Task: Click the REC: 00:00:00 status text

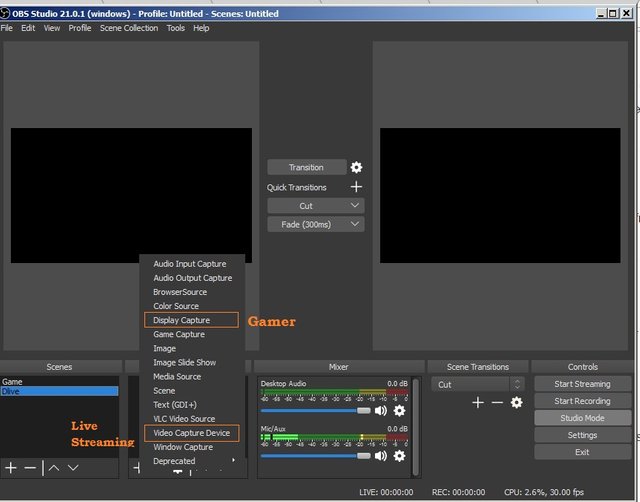Action: 458,492
